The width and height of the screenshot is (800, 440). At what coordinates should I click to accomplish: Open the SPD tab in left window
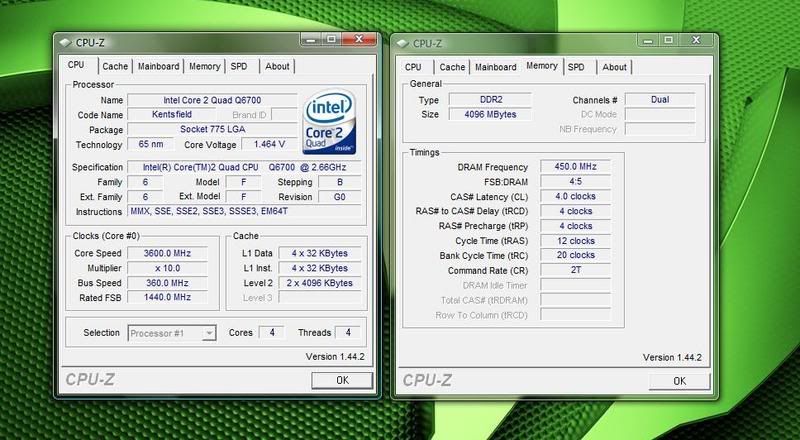pos(239,66)
